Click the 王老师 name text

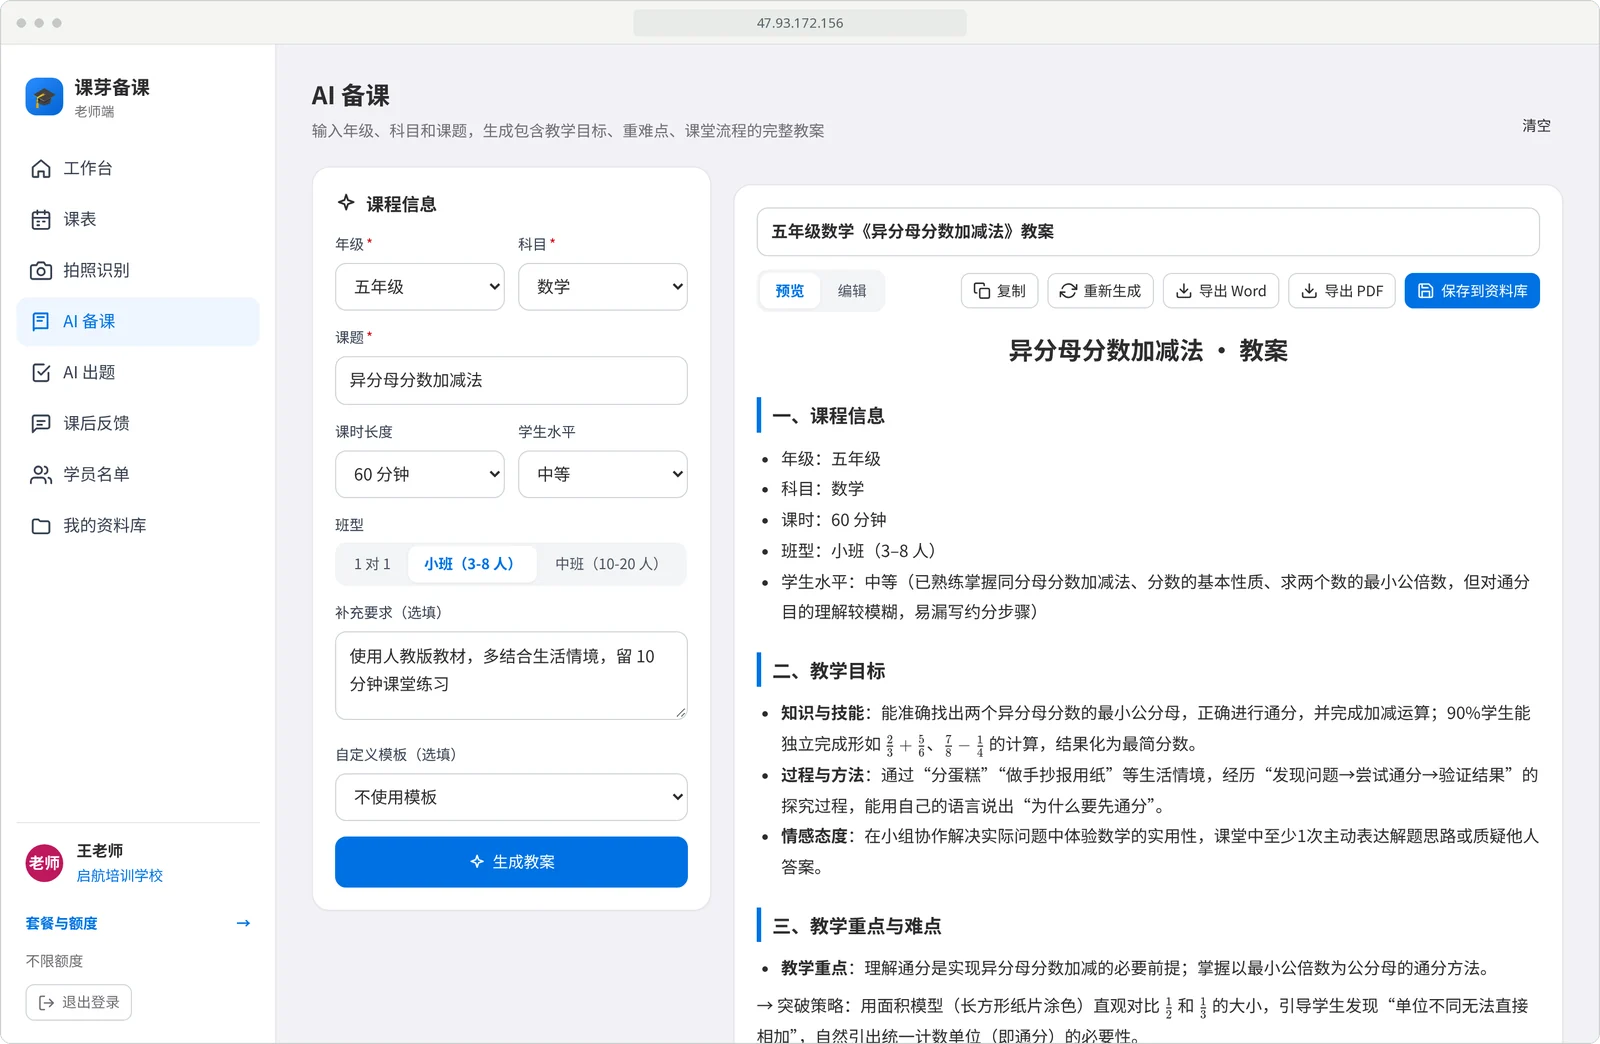point(100,851)
